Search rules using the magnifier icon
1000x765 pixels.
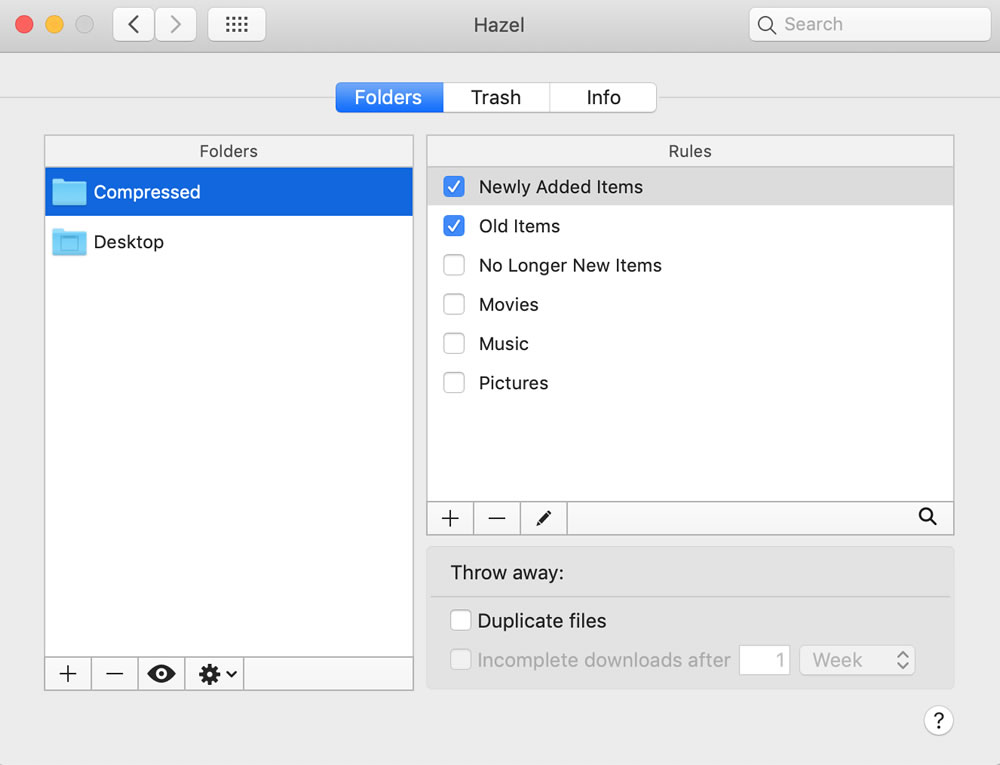pos(927,516)
